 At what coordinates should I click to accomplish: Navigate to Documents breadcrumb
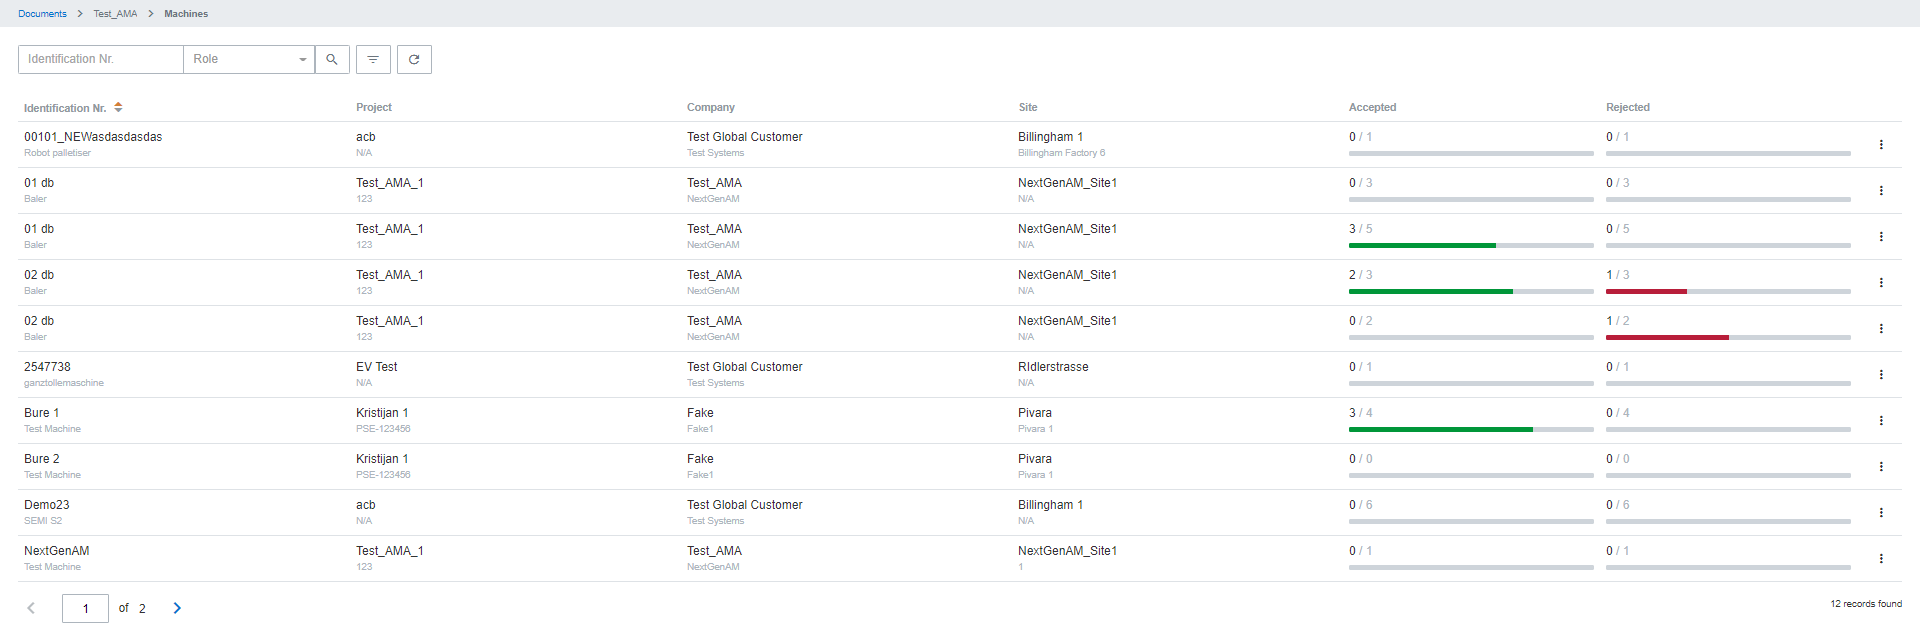coord(42,14)
